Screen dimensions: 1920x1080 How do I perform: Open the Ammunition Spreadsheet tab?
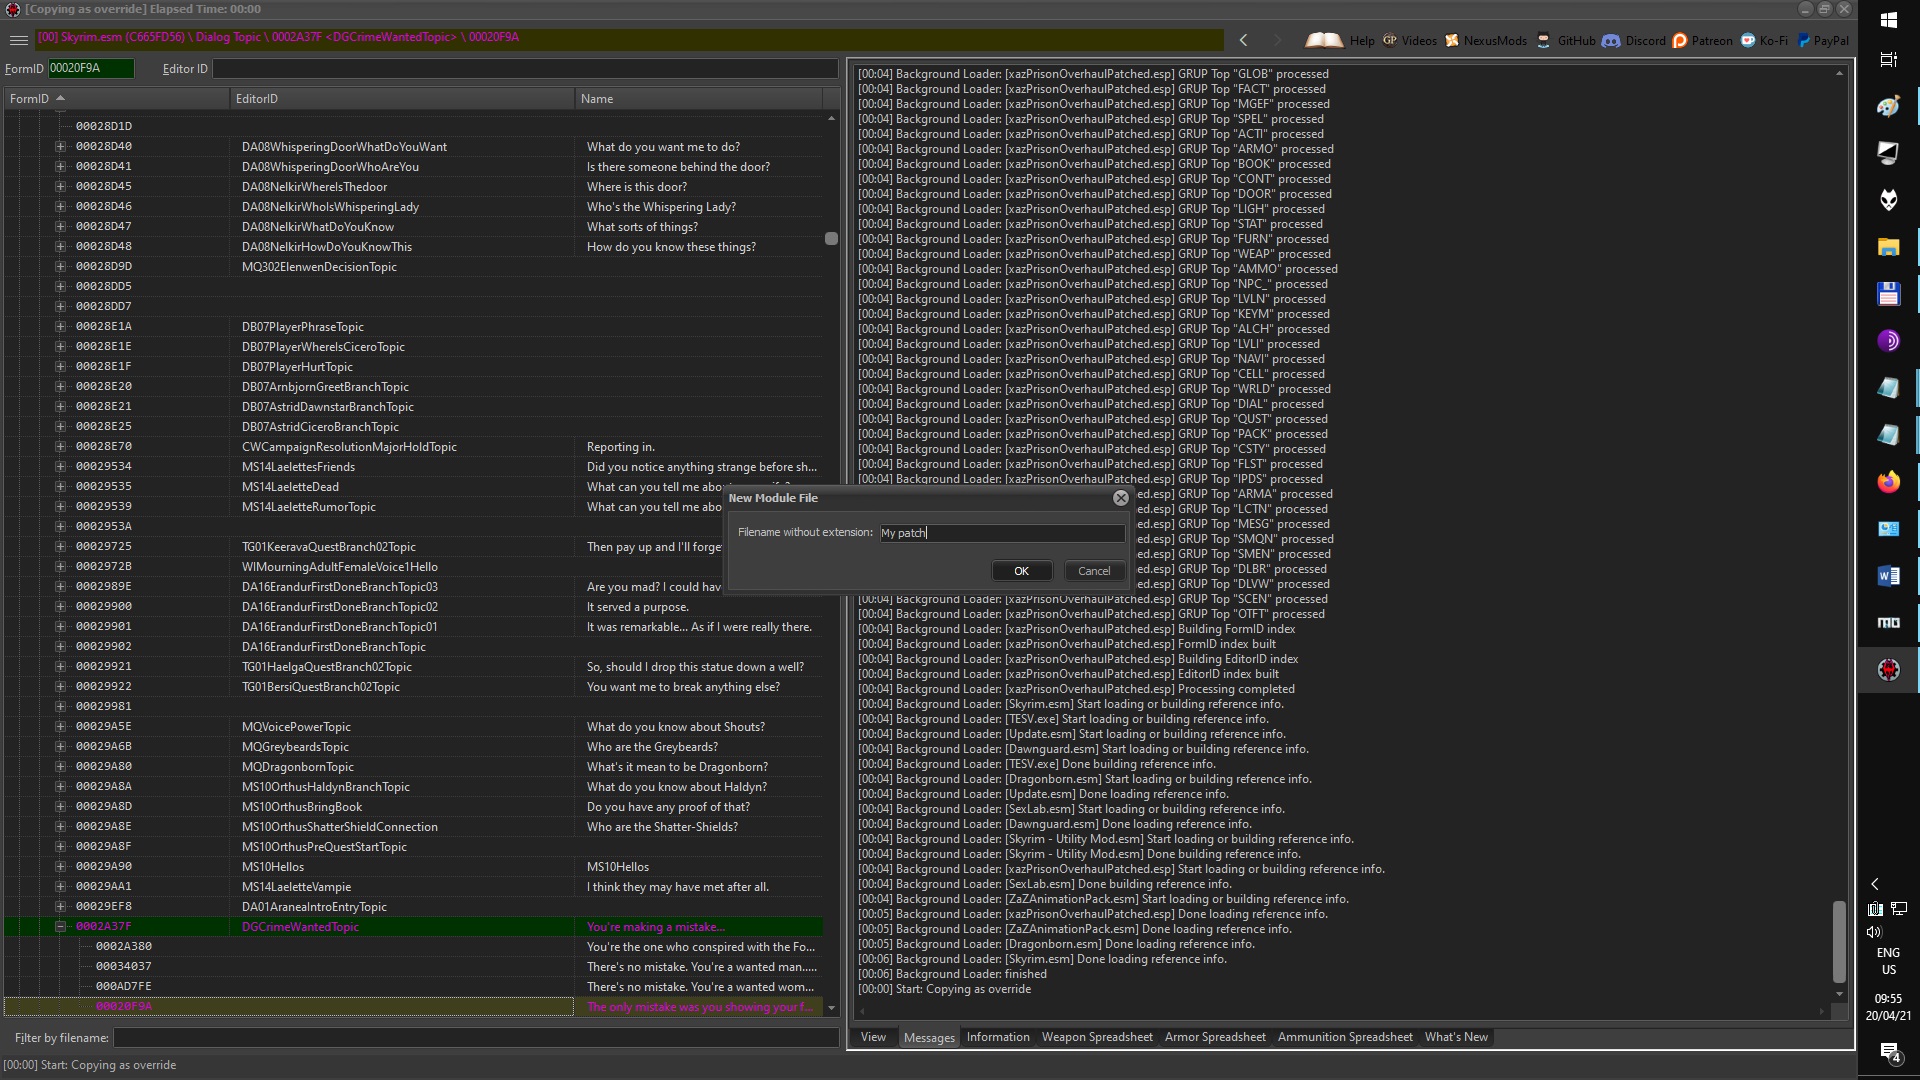1345,1037
